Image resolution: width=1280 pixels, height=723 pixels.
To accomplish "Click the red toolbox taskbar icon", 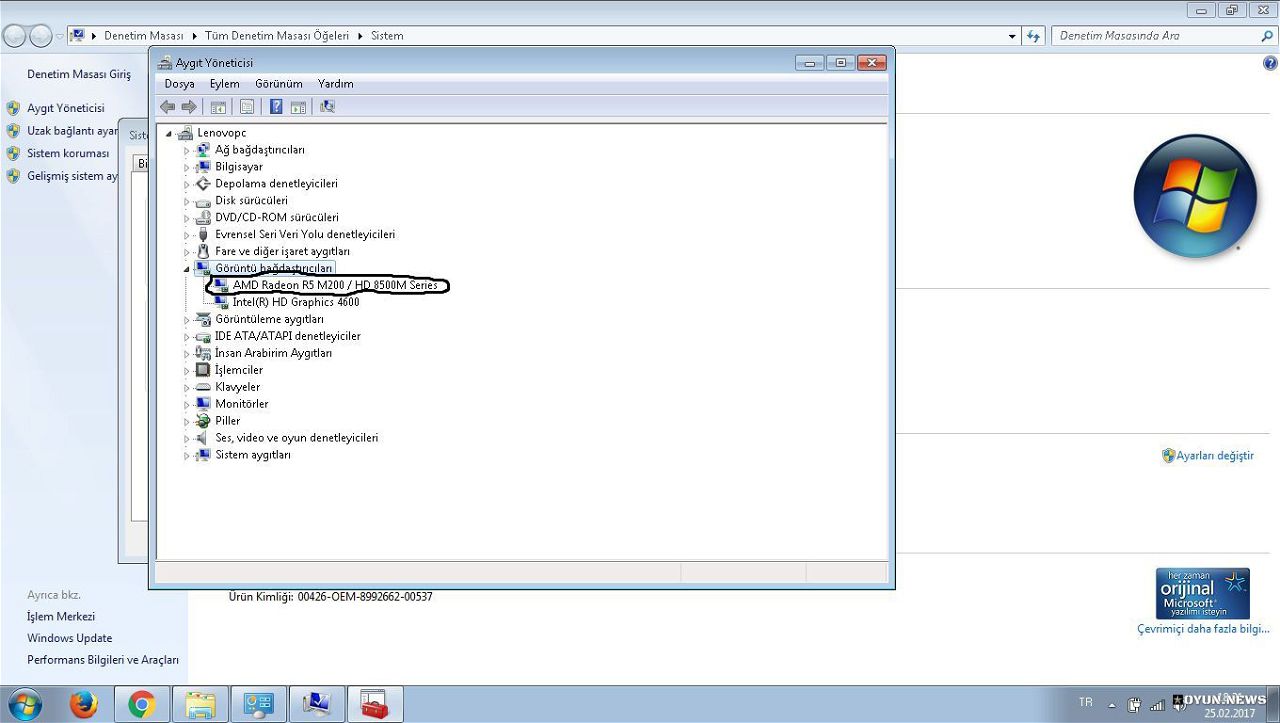I will (x=375, y=705).
